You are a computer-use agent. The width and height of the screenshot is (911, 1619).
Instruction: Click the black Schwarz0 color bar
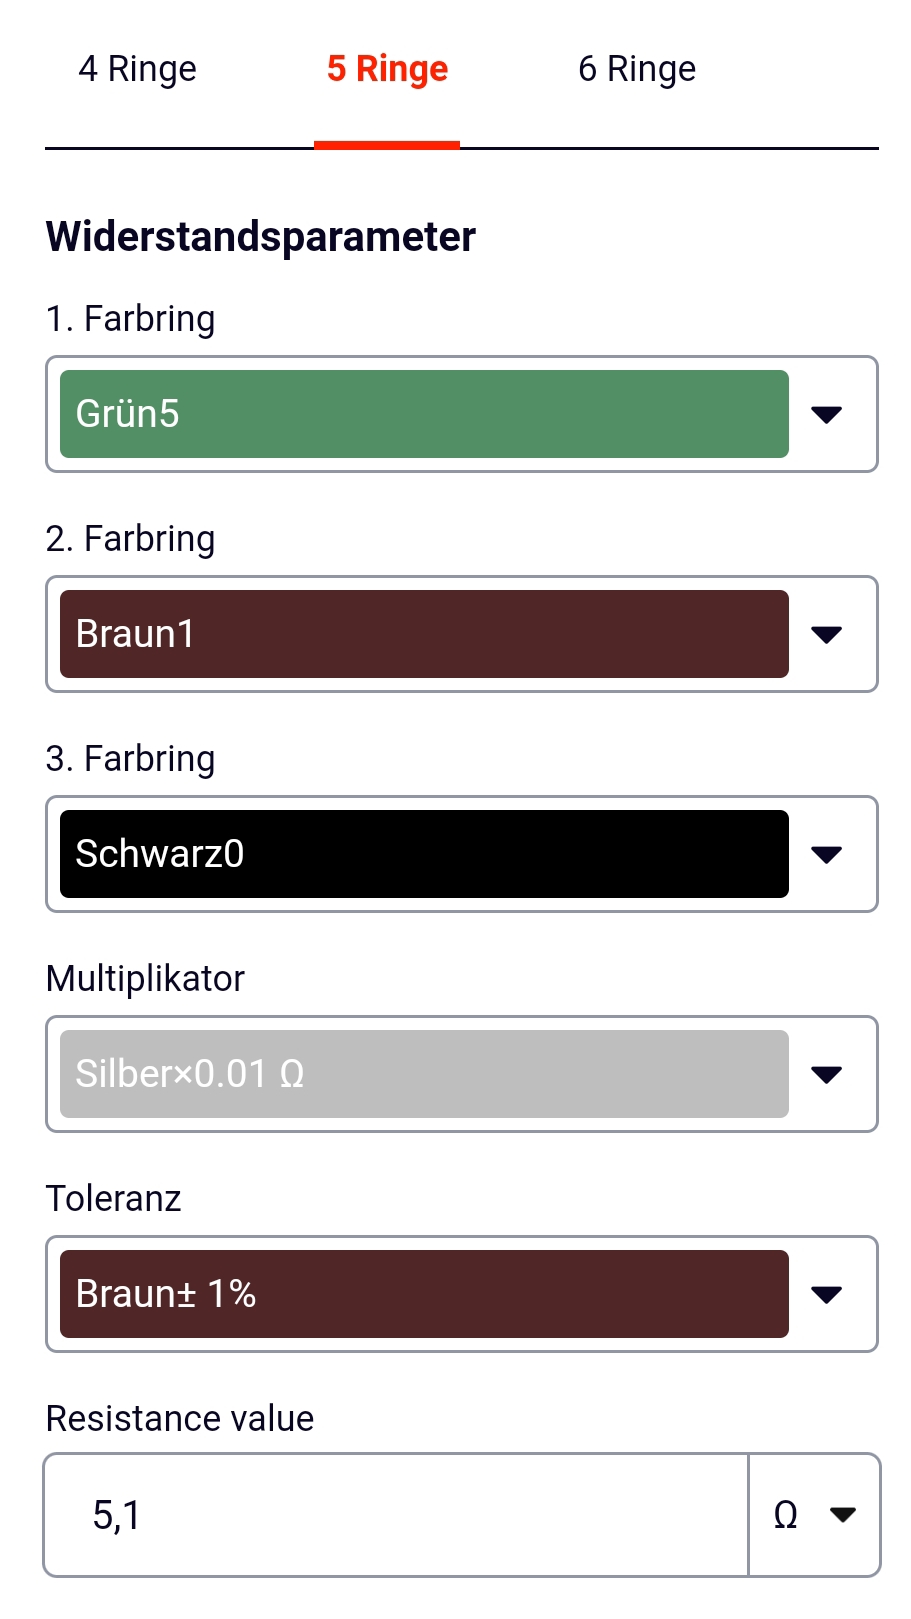coord(424,854)
